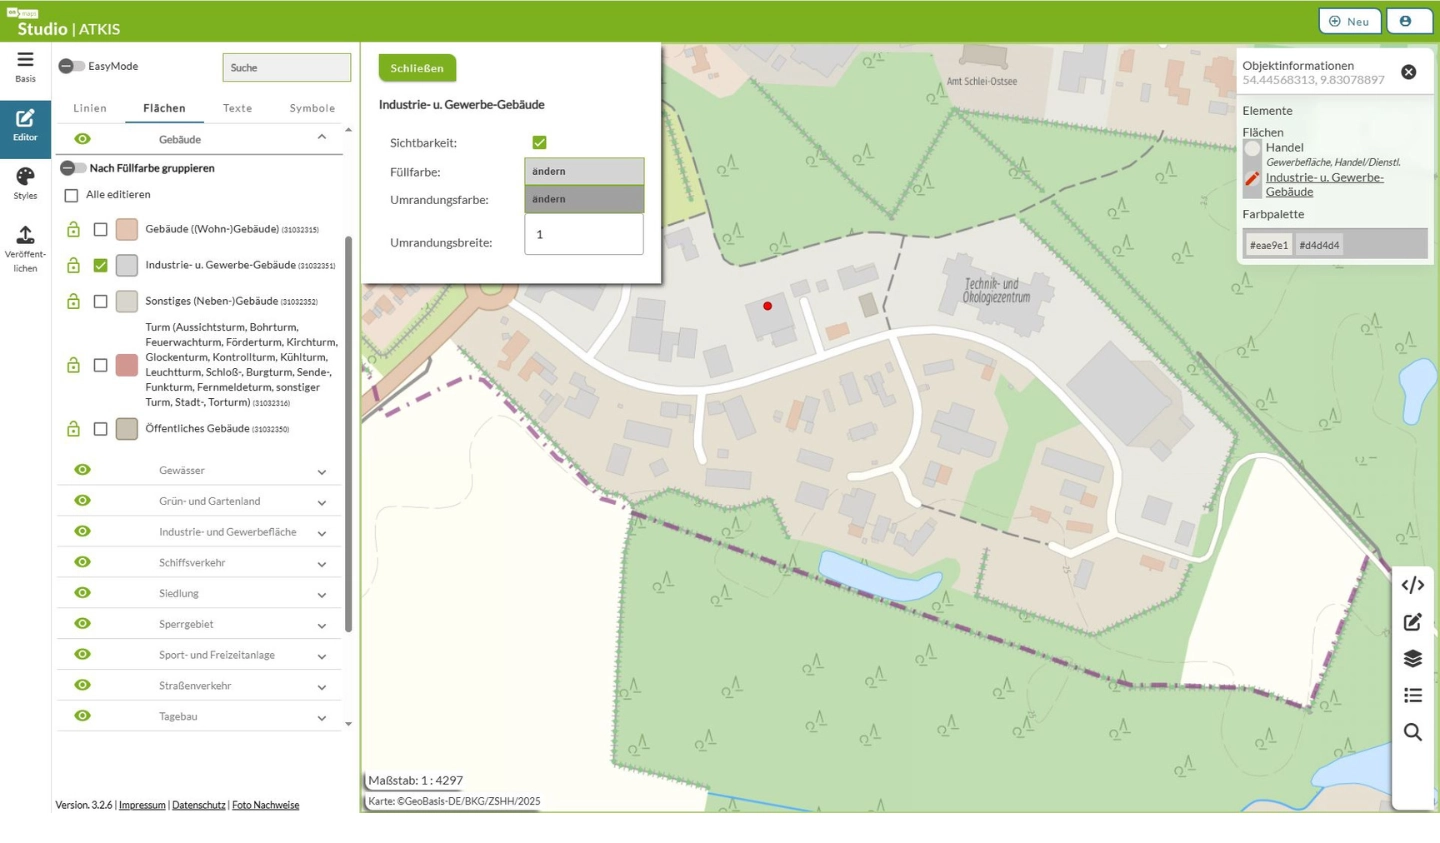Viewport: 1440px width, 843px height.
Task: Click the Schließen button
Action: (417, 68)
